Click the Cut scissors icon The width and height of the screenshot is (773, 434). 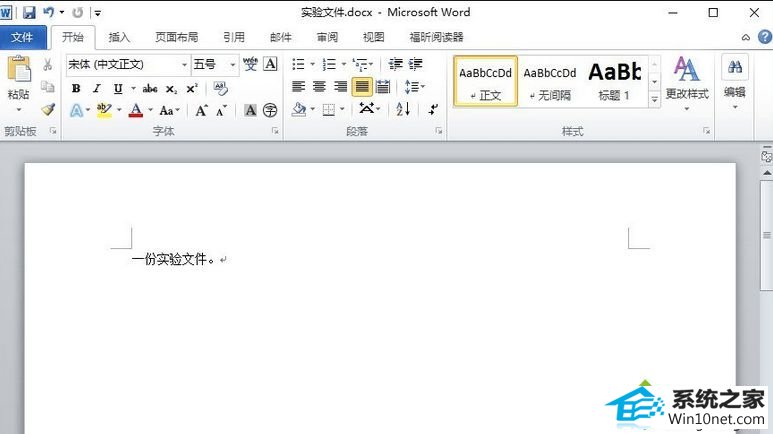tap(47, 64)
